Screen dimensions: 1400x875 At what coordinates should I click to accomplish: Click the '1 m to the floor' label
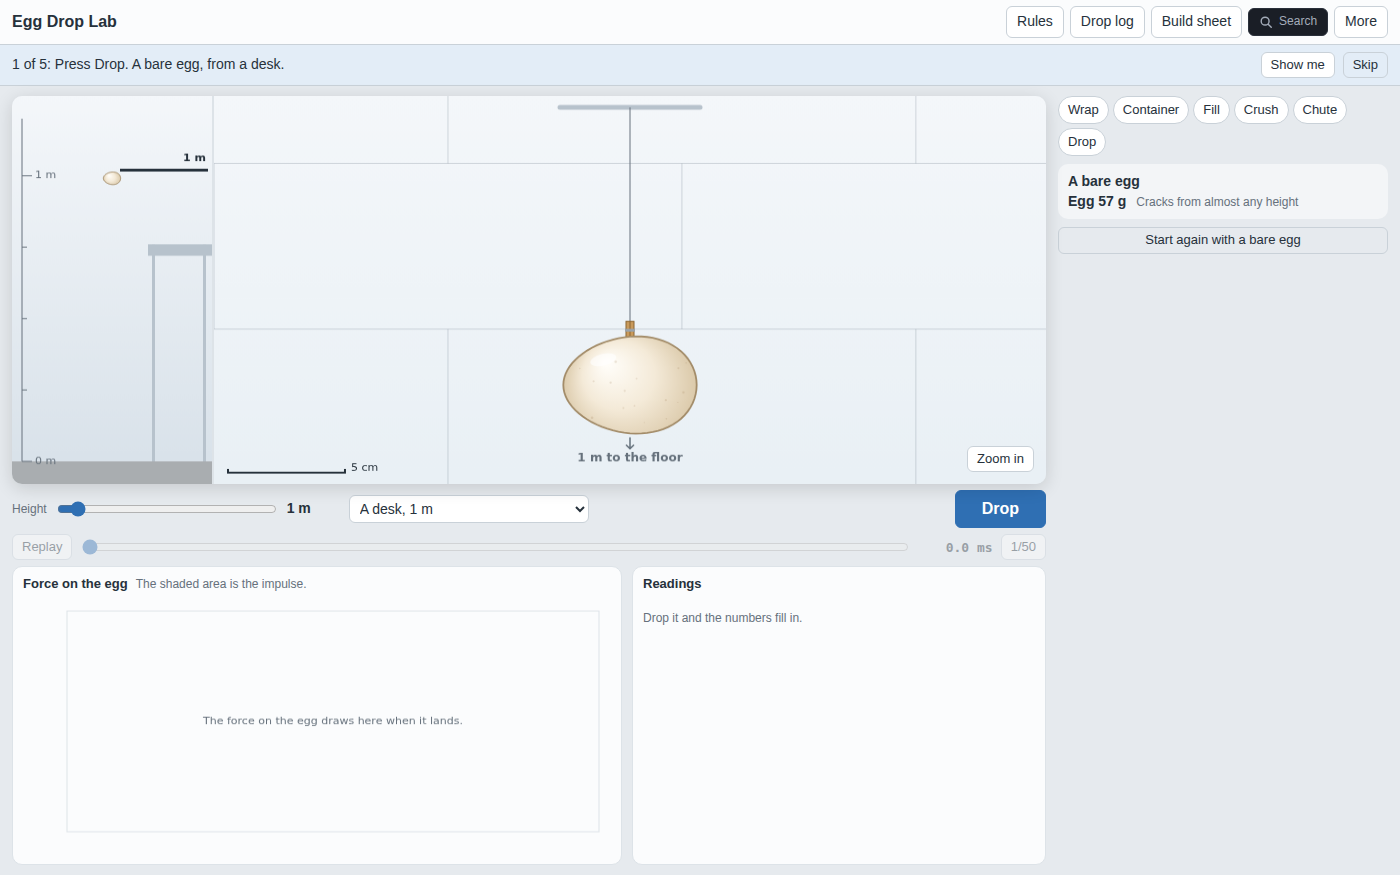point(630,457)
